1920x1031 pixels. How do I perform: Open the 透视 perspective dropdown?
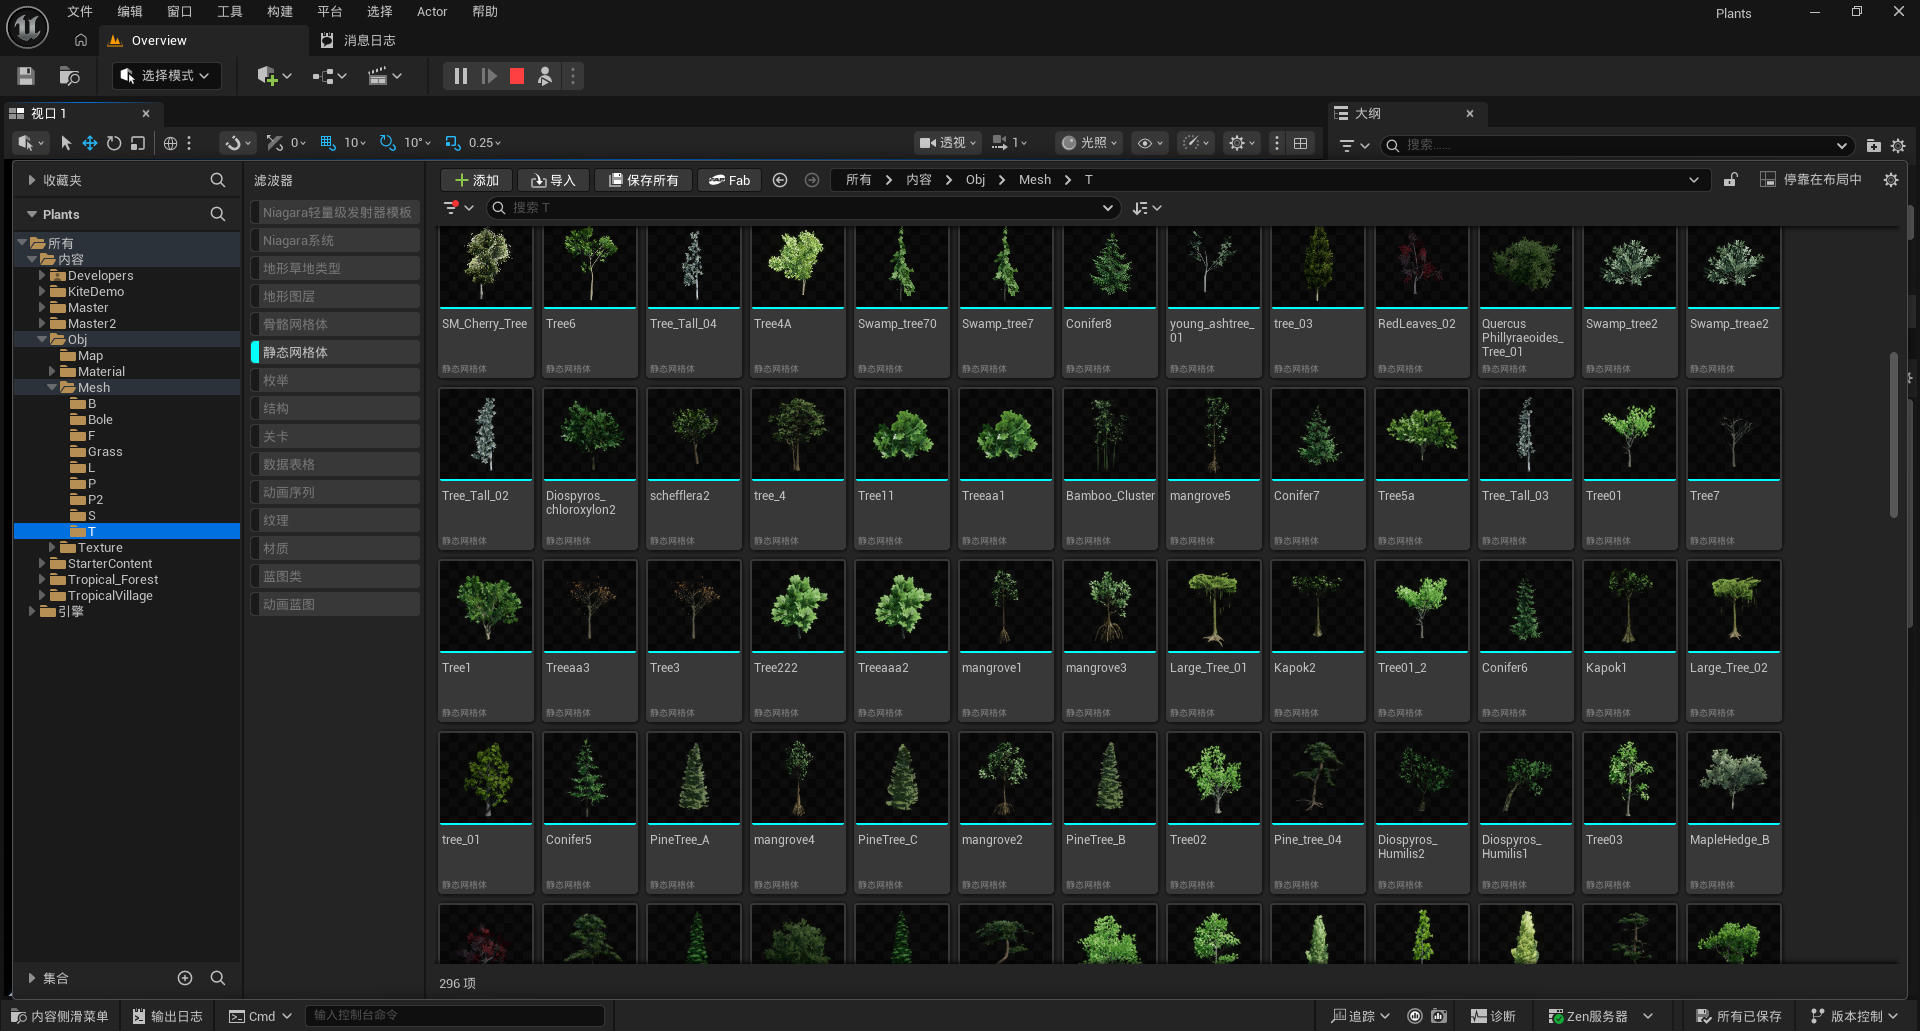point(948,143)
